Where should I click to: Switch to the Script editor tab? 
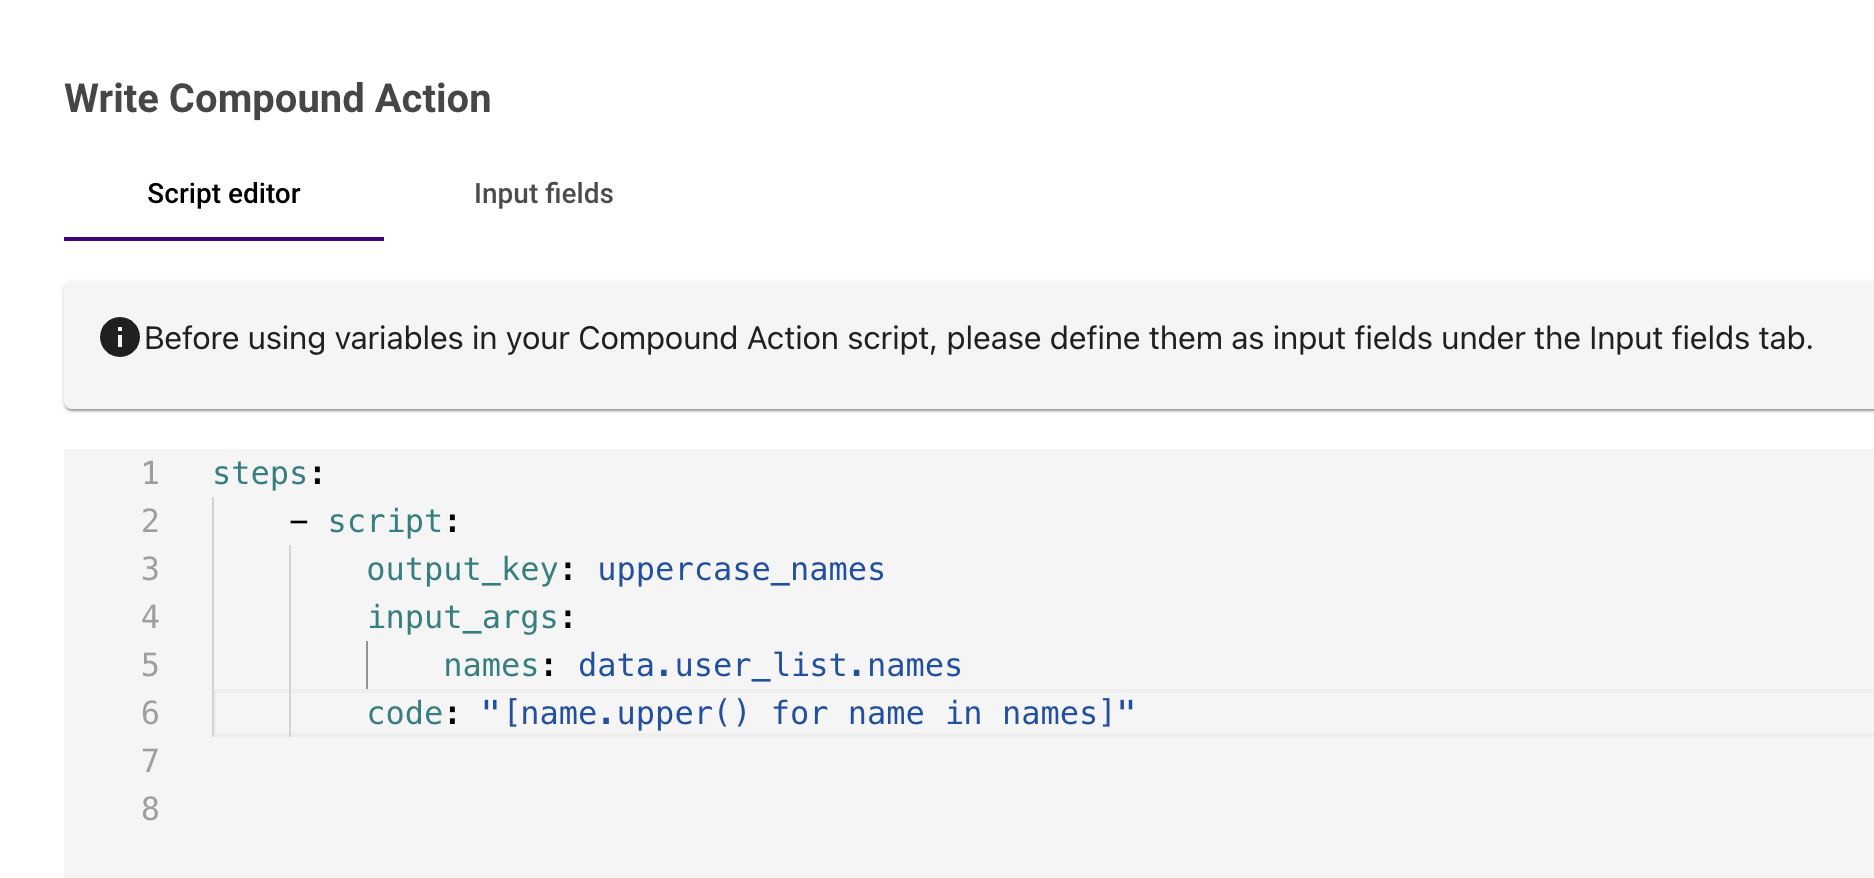[x=223, y=194]
